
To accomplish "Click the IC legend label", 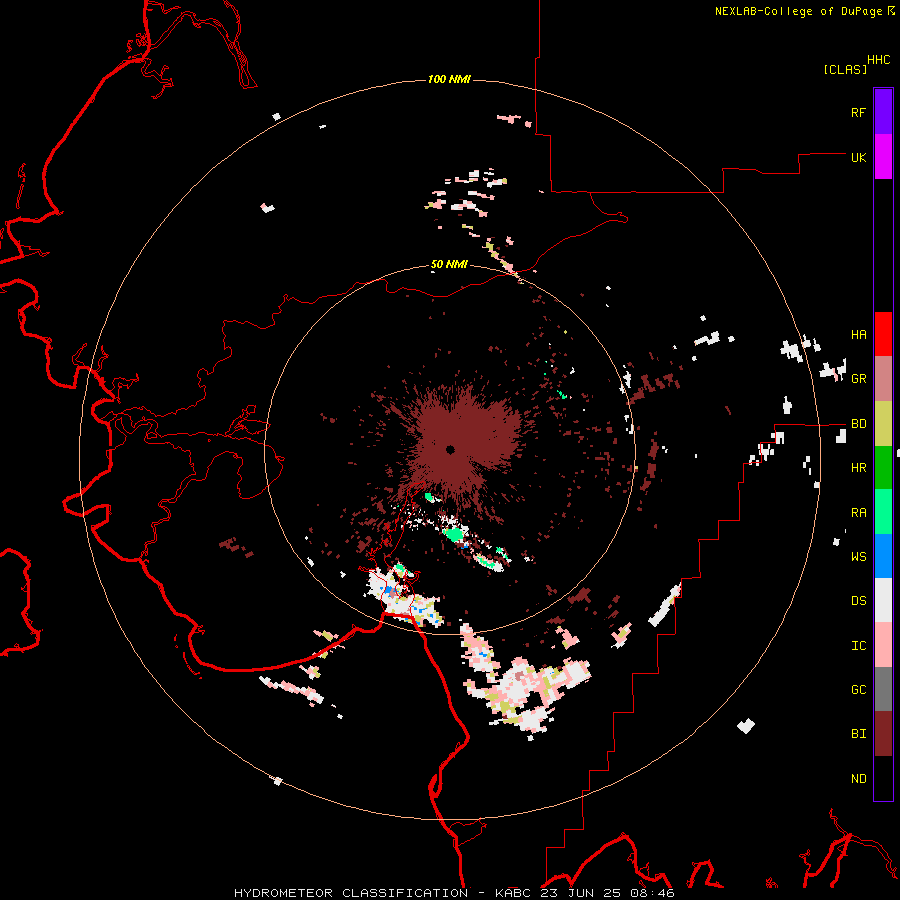I will (858, 646).
